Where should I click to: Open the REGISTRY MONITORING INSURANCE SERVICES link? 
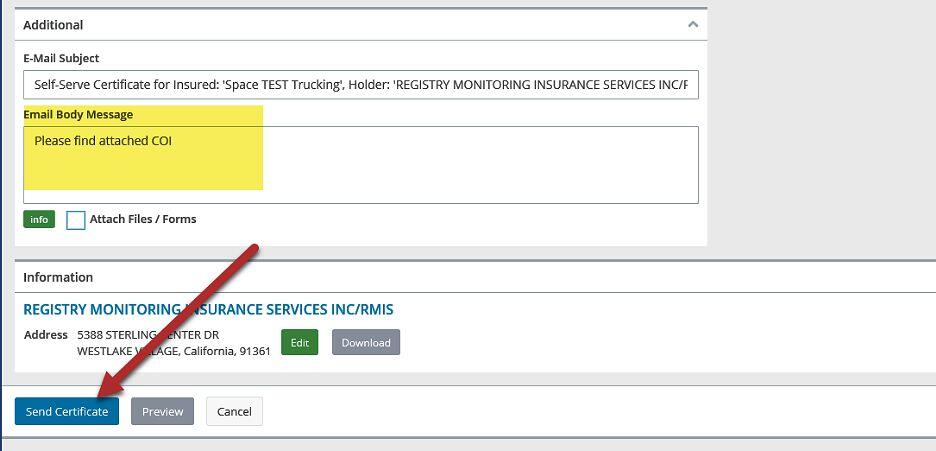coord(208,309)
